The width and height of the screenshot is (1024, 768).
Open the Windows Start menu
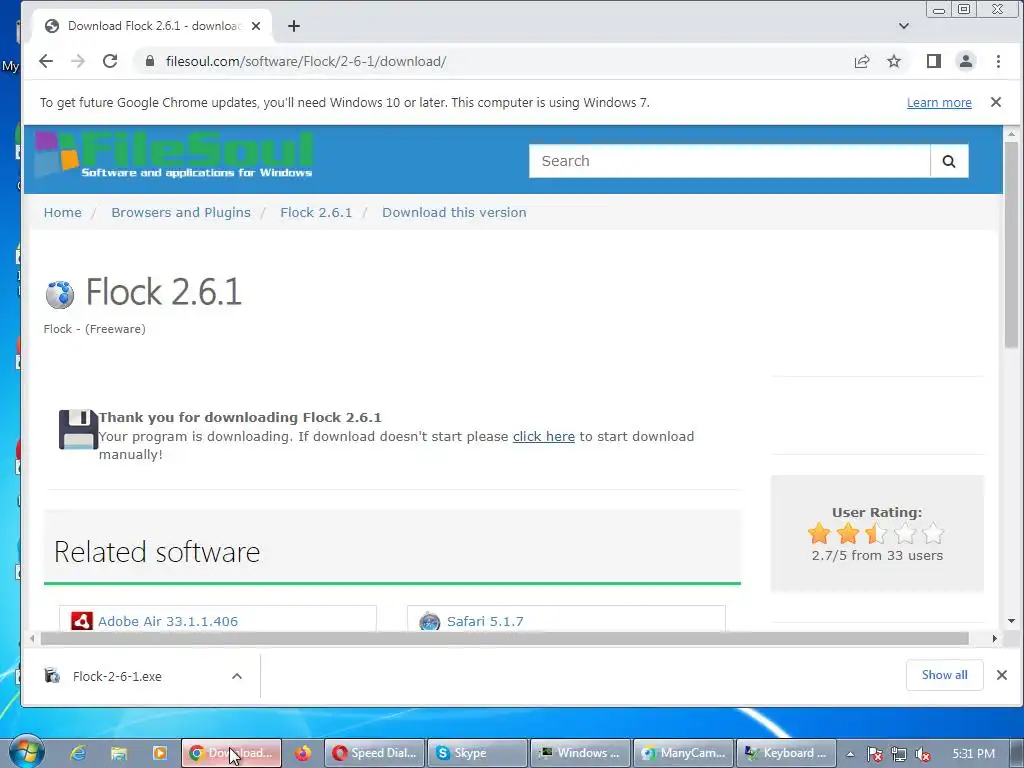pyautogui.click(x=25, y=752)
